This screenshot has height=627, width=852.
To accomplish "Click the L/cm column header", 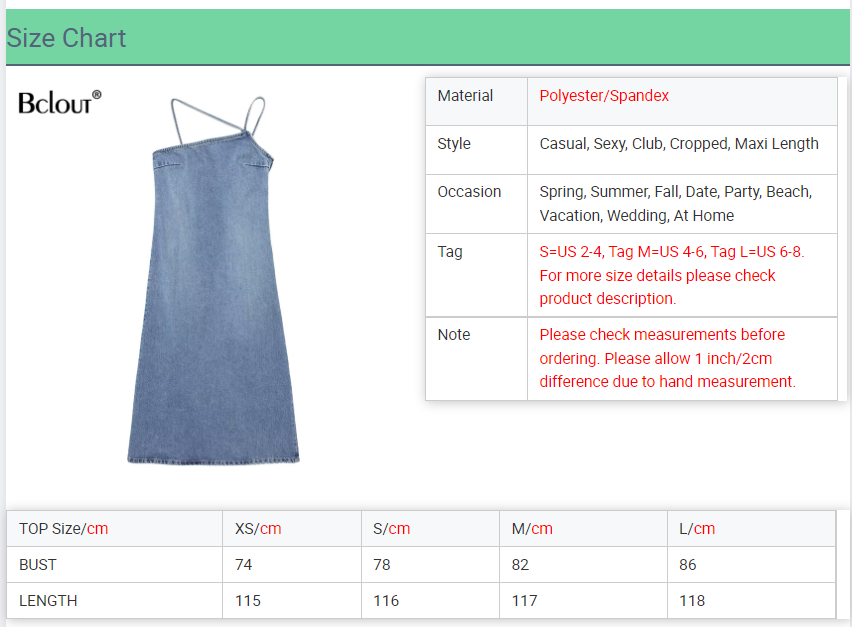I will tap(697, 529).
